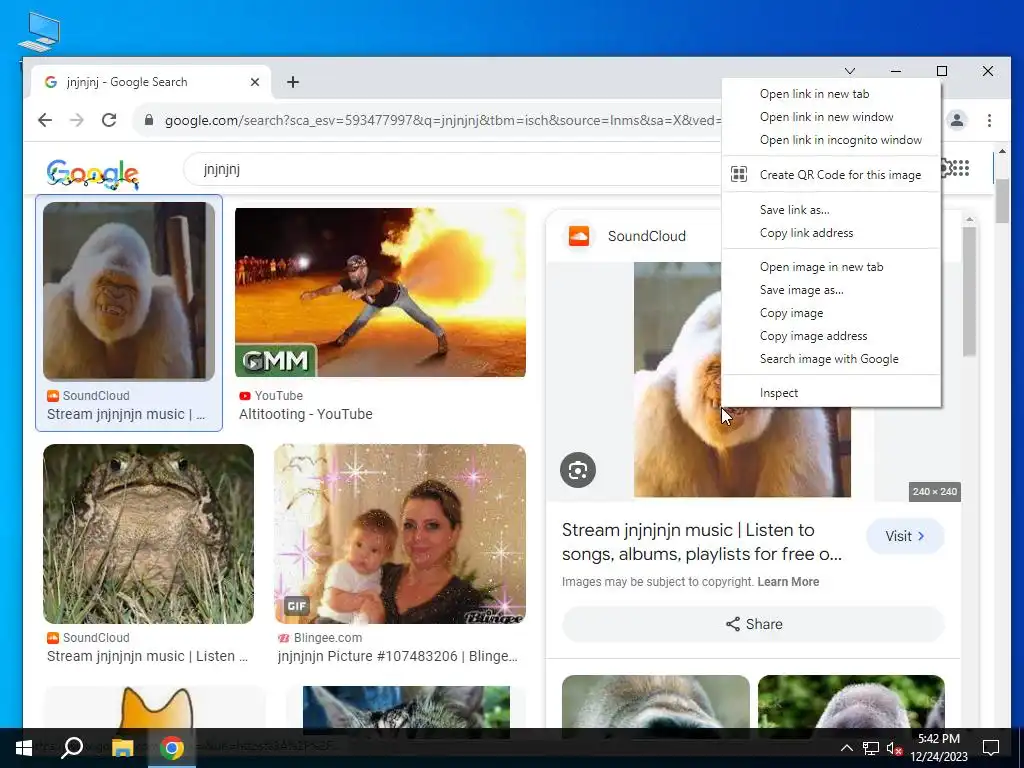Click the page vertical scrollbar thumb
Image resolution: width=1024 pixels, height=768 pixels.
tap(1002, 200)
